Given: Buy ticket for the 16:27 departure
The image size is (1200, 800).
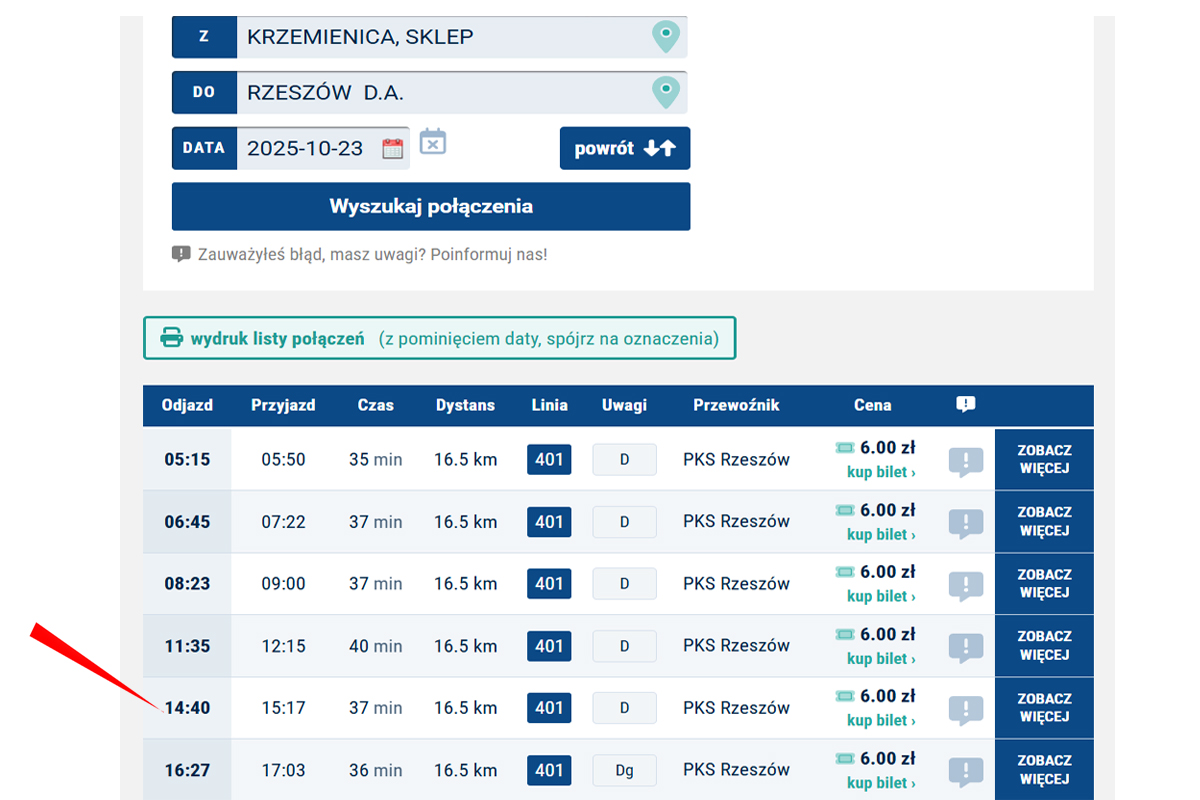Looking at the screenshot, I should [x=880, y=783].
